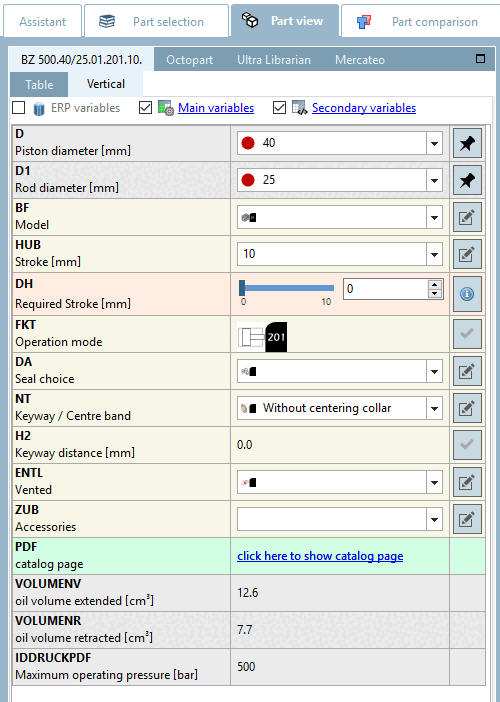Viewport: 500px width, 702px height.
Task: Click the edit icon for the Vented row
Action: (x=467, y=482)
